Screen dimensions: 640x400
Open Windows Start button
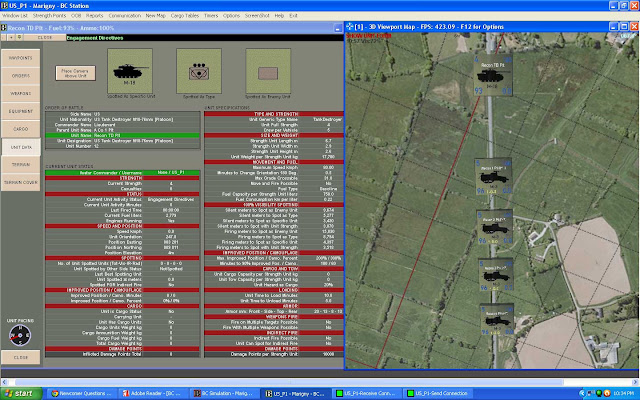[20, 393]
